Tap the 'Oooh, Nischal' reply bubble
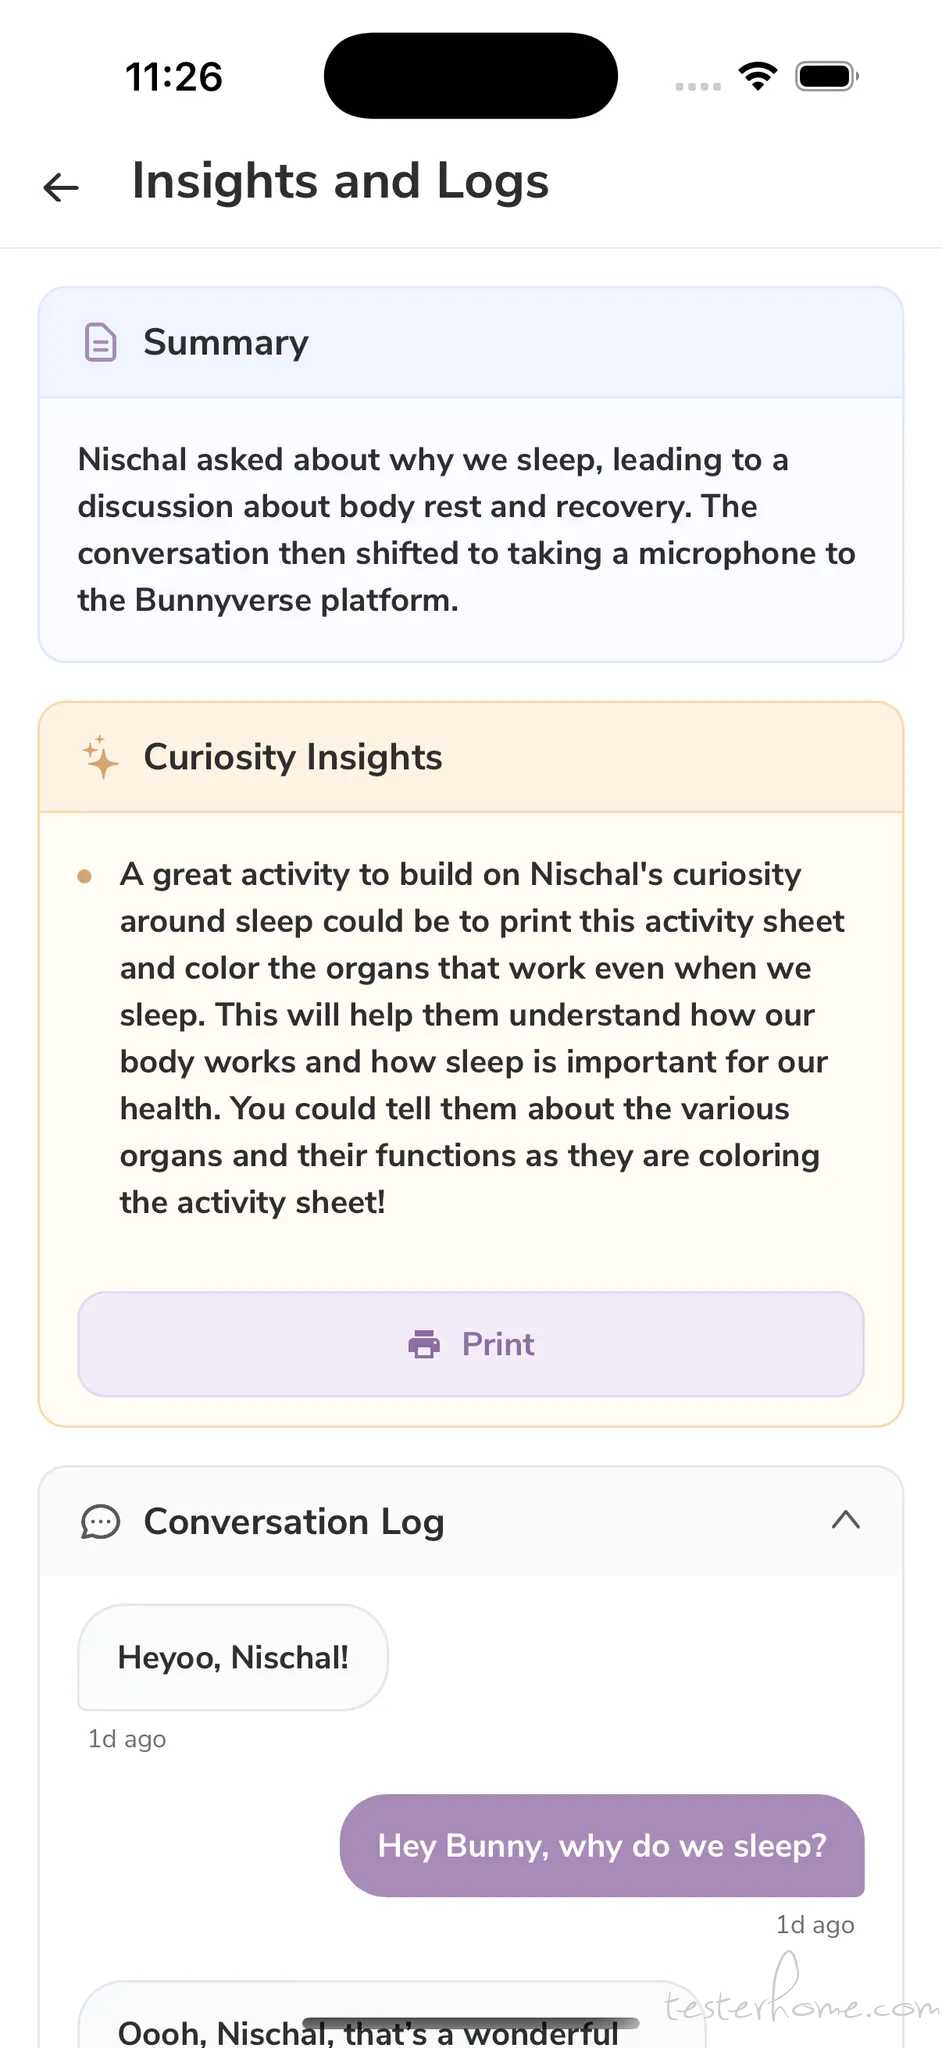Image resolution: width=942 pixels, height=2048 pixels. coord(392,2015)
